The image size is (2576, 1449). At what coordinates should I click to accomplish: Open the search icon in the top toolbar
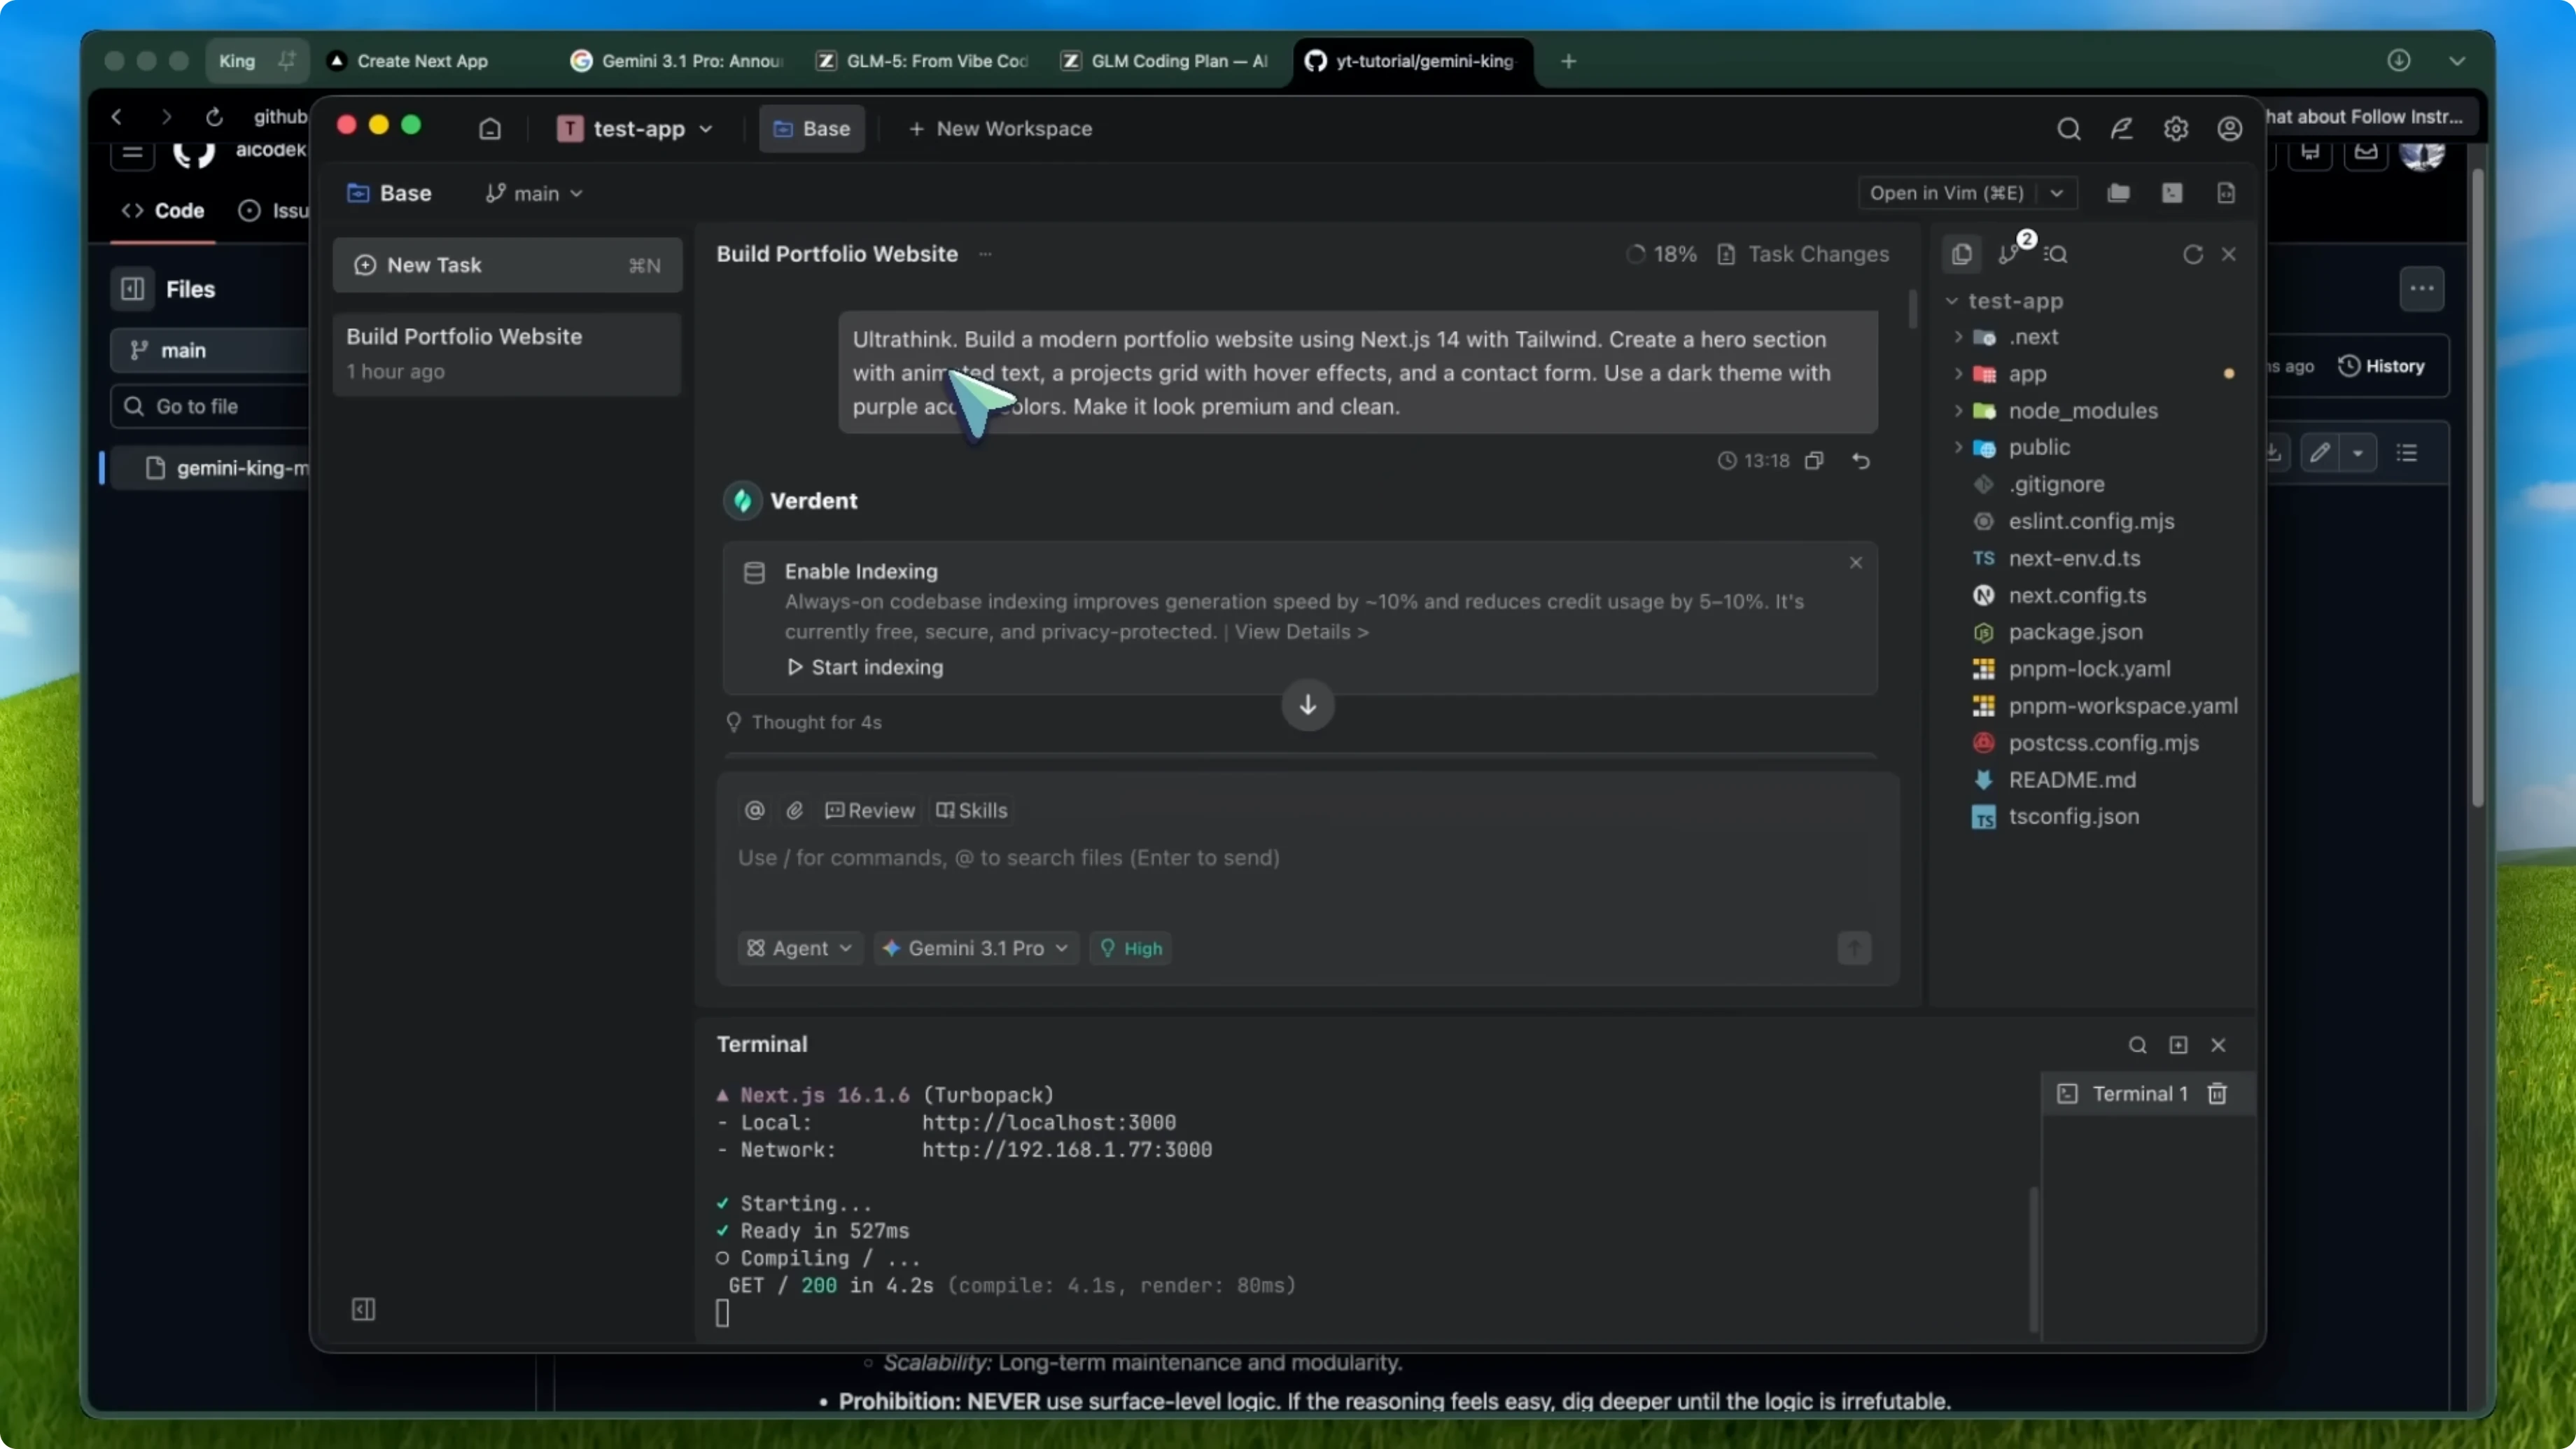point(2068,128)
